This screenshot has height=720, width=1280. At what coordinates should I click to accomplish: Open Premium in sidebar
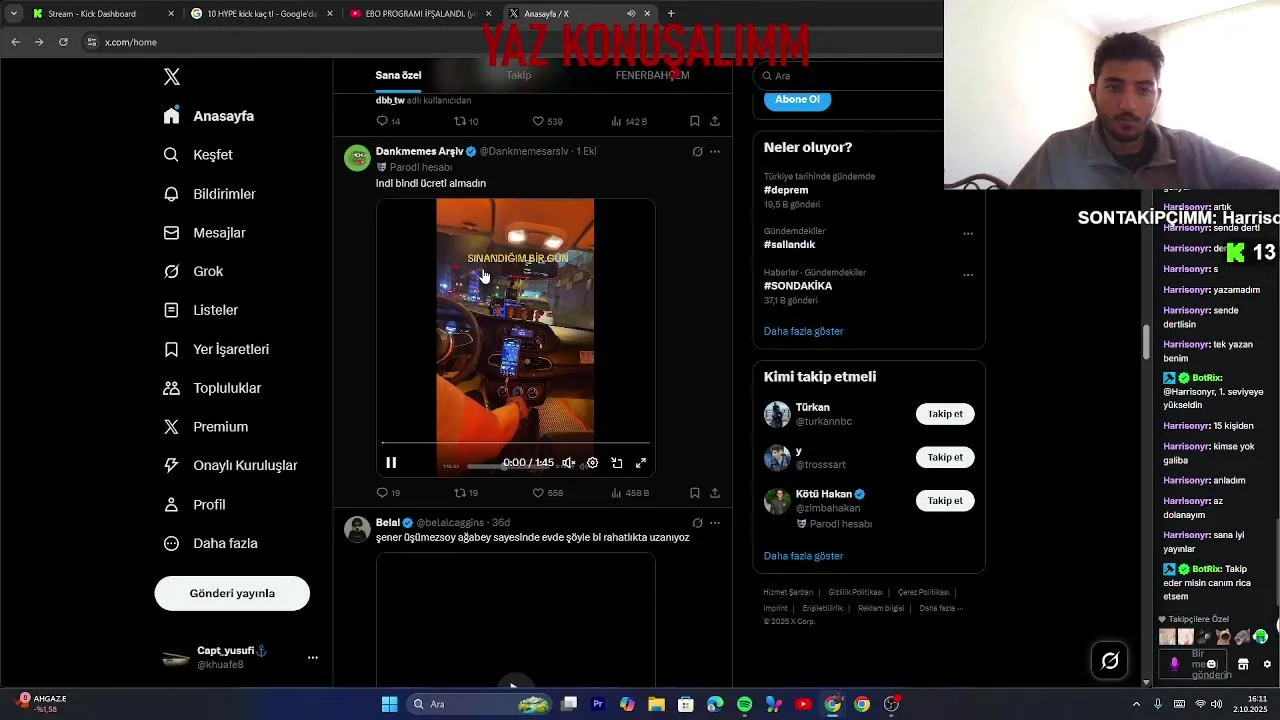205,427
